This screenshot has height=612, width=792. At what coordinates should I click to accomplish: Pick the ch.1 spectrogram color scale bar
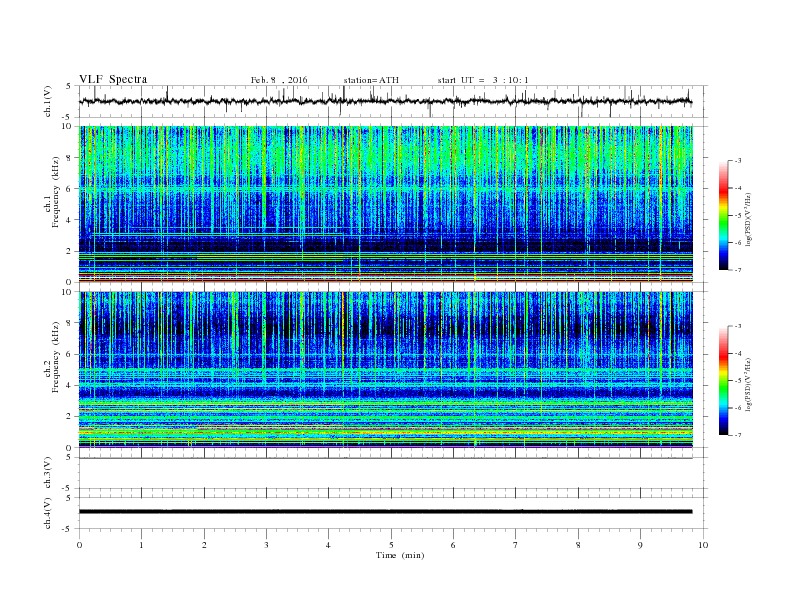pyautogui.click(x=724, y=215)
